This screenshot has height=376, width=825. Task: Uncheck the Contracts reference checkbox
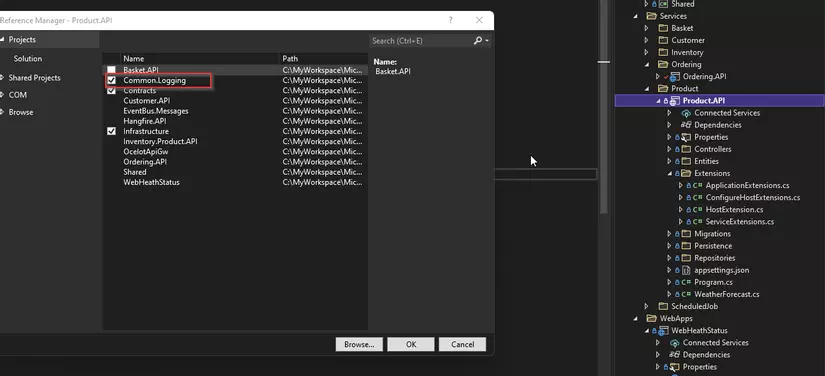(112, 90)
